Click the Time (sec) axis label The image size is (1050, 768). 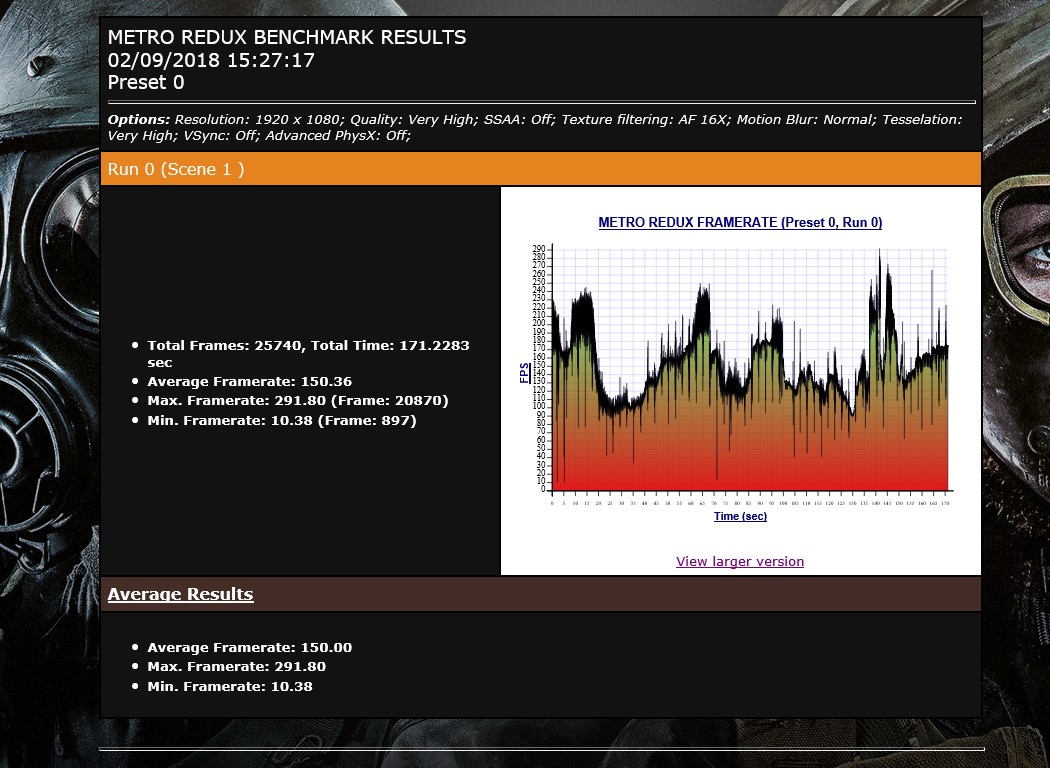pyautogui.click(x=740, y=516)
